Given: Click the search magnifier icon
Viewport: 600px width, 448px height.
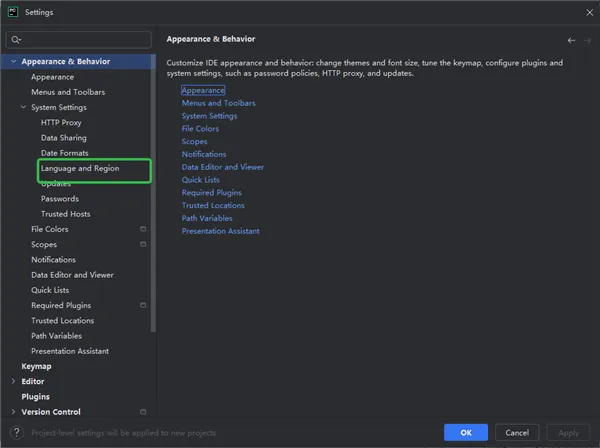Looking at the screenshot, I should [15, 40].
